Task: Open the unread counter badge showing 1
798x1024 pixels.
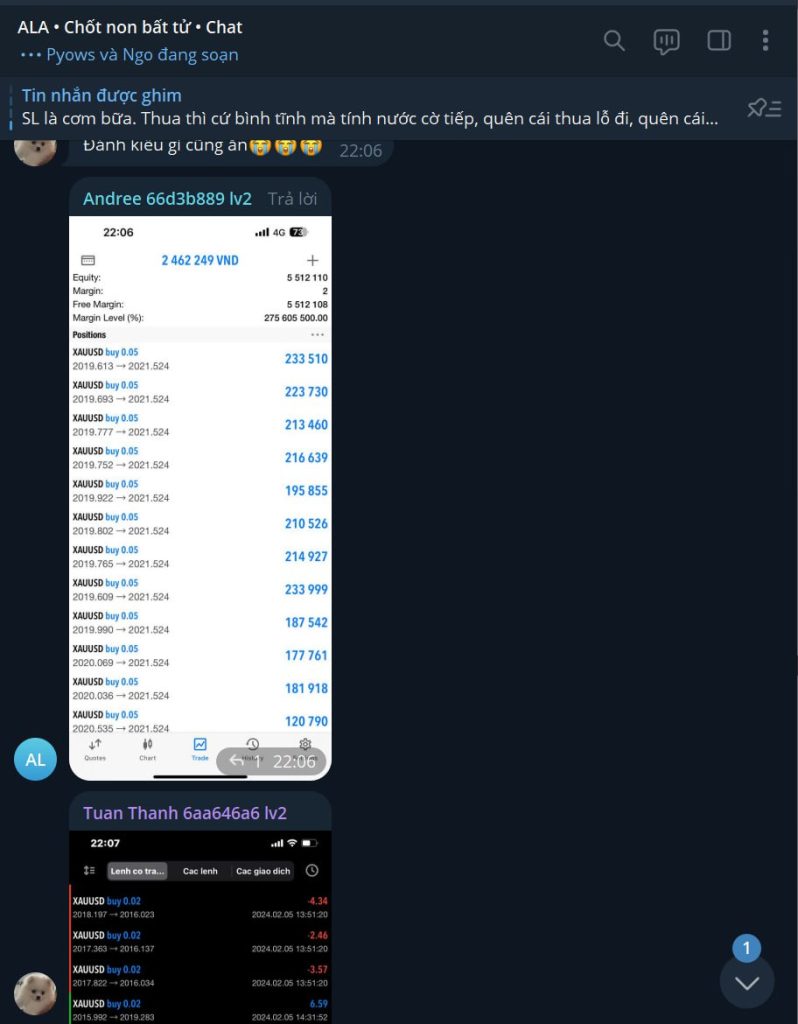Action: (746, 948)
